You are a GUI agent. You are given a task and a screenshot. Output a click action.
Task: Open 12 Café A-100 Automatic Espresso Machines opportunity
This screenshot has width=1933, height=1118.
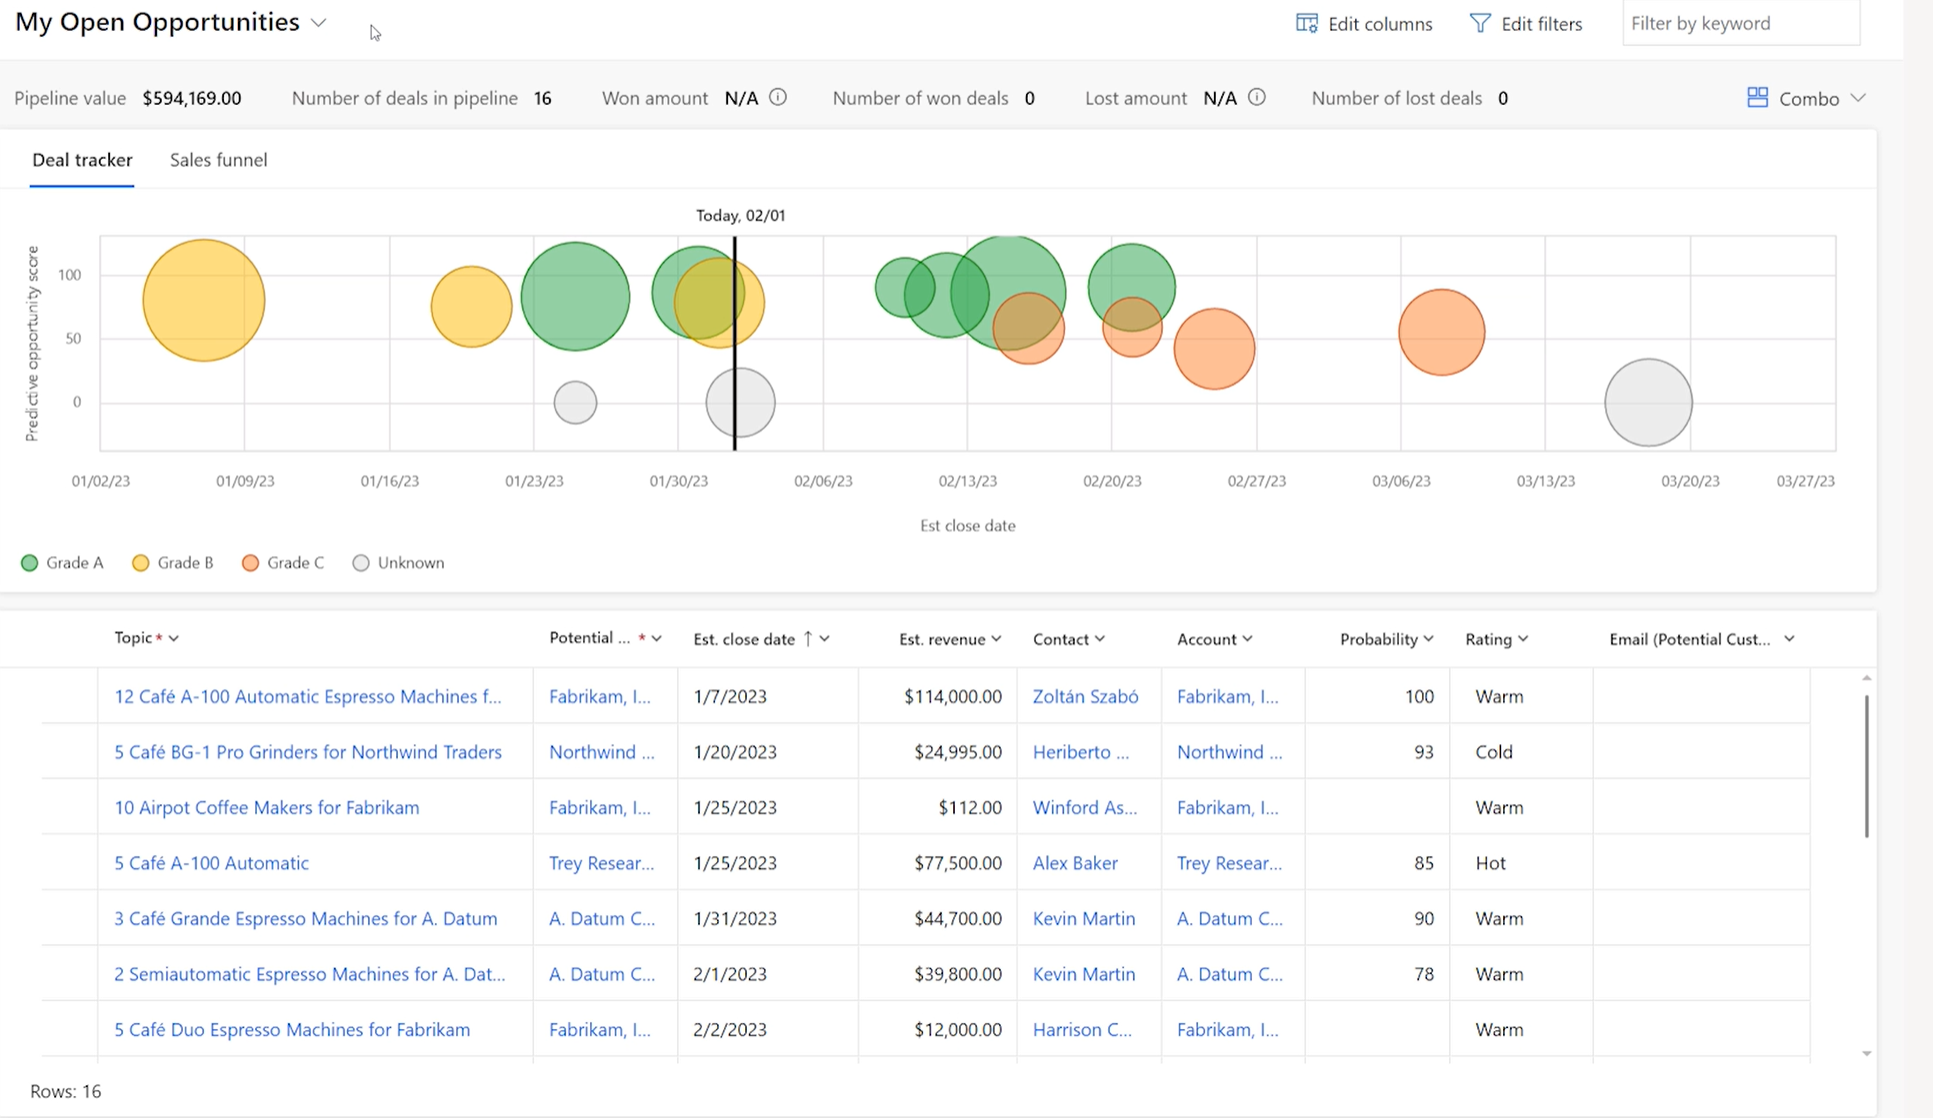[x=308, y=696]
